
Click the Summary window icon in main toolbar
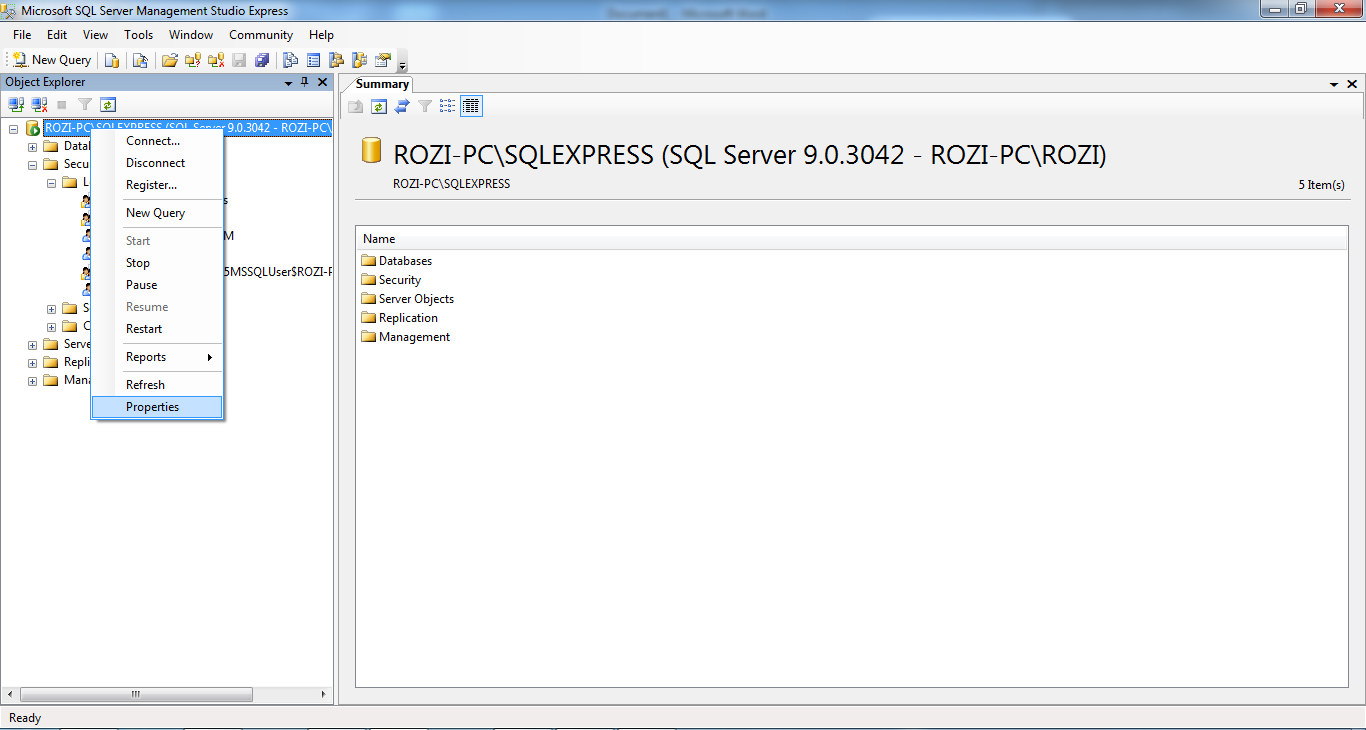(313, 60)
